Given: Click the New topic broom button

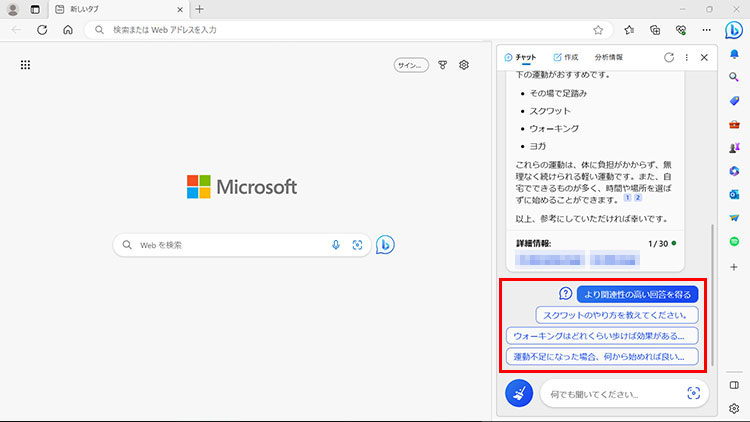Looking at the screenshot, I should tap(519, 394).
